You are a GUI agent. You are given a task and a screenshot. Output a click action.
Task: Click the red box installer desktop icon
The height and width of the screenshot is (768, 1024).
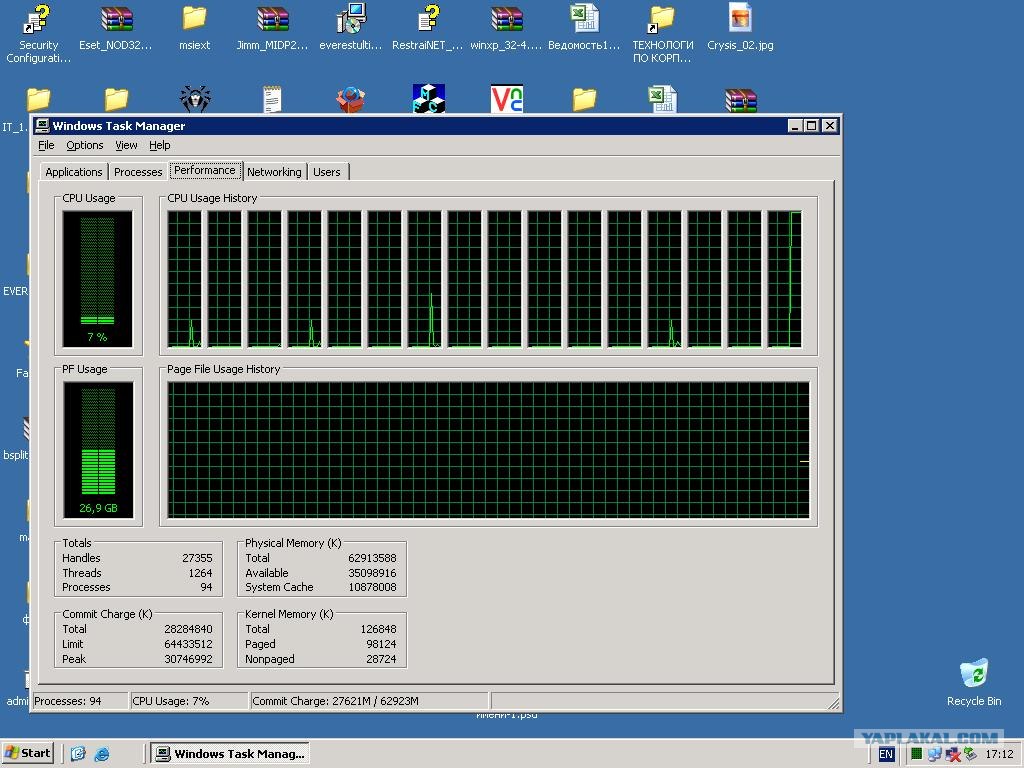coord(351,99)
